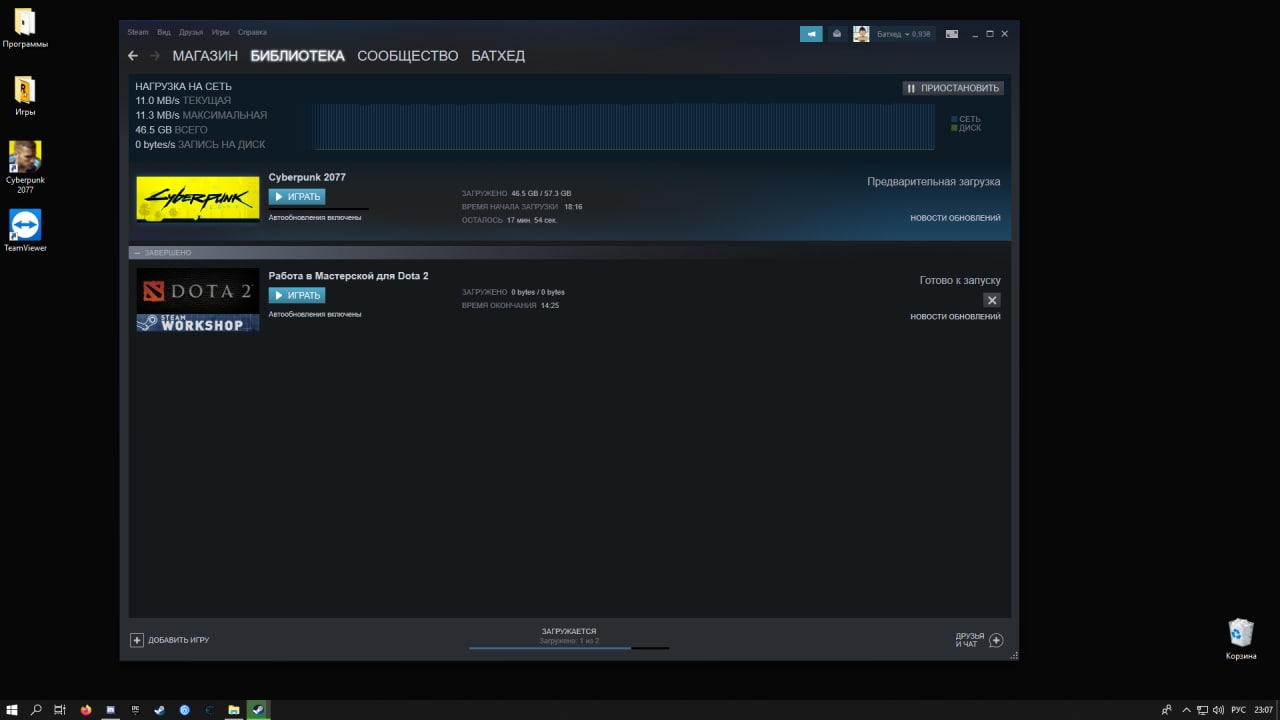Open the Игры menu
Viewport: 1280px width, 720px height.
pos(221,33)
